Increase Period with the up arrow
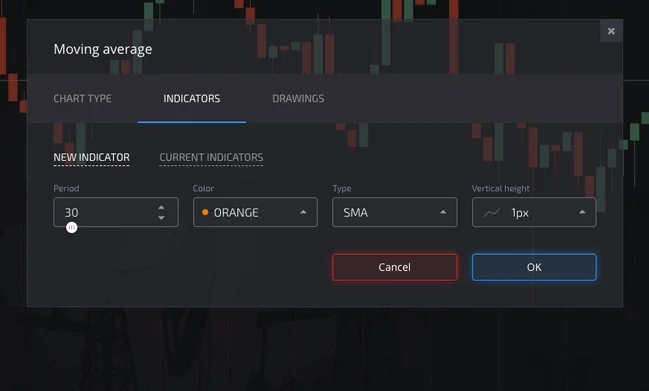This screenshot has width=649, height=391. click(161, 207)
